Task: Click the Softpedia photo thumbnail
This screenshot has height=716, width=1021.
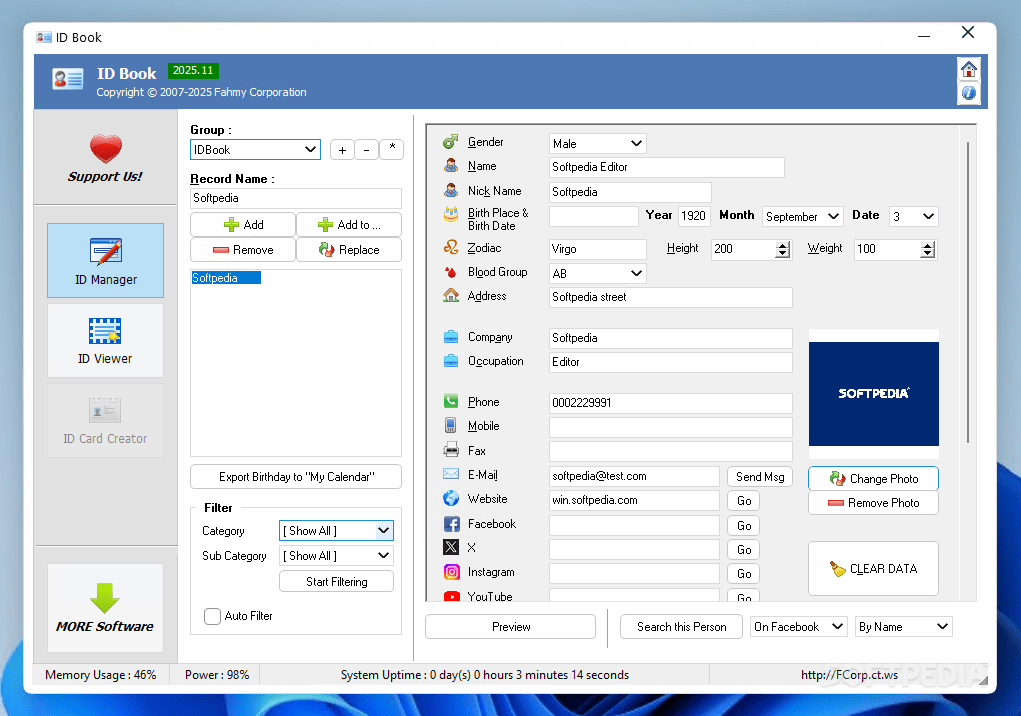Action: (873, 394)
